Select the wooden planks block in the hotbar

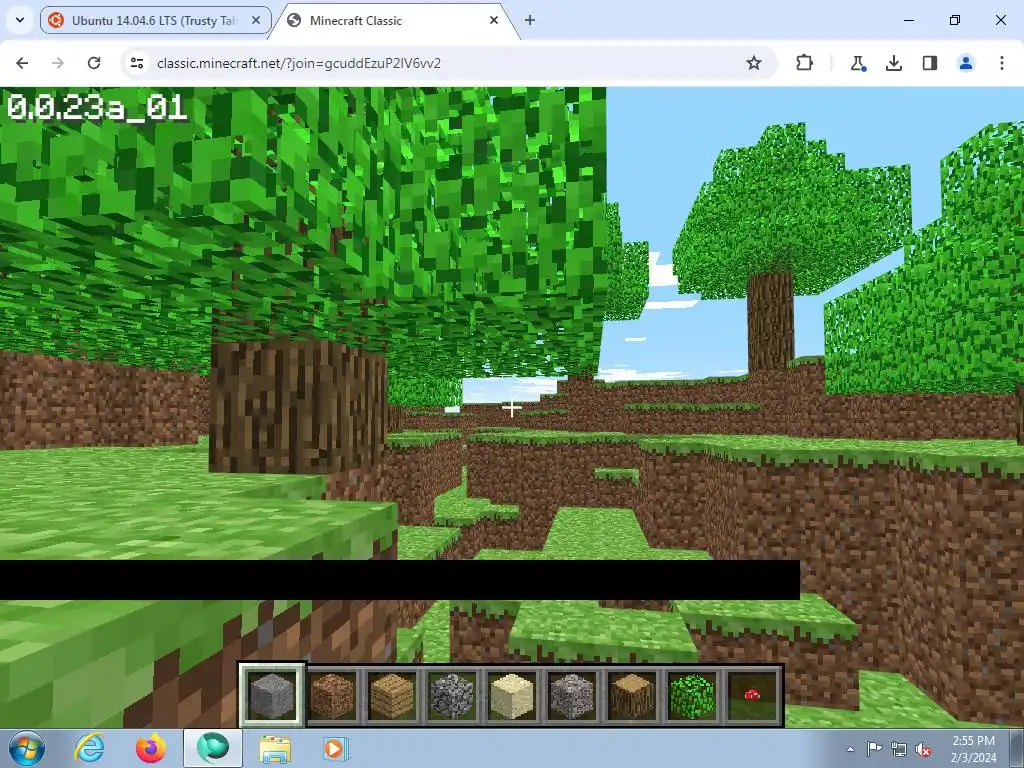[x=392, y=695]
